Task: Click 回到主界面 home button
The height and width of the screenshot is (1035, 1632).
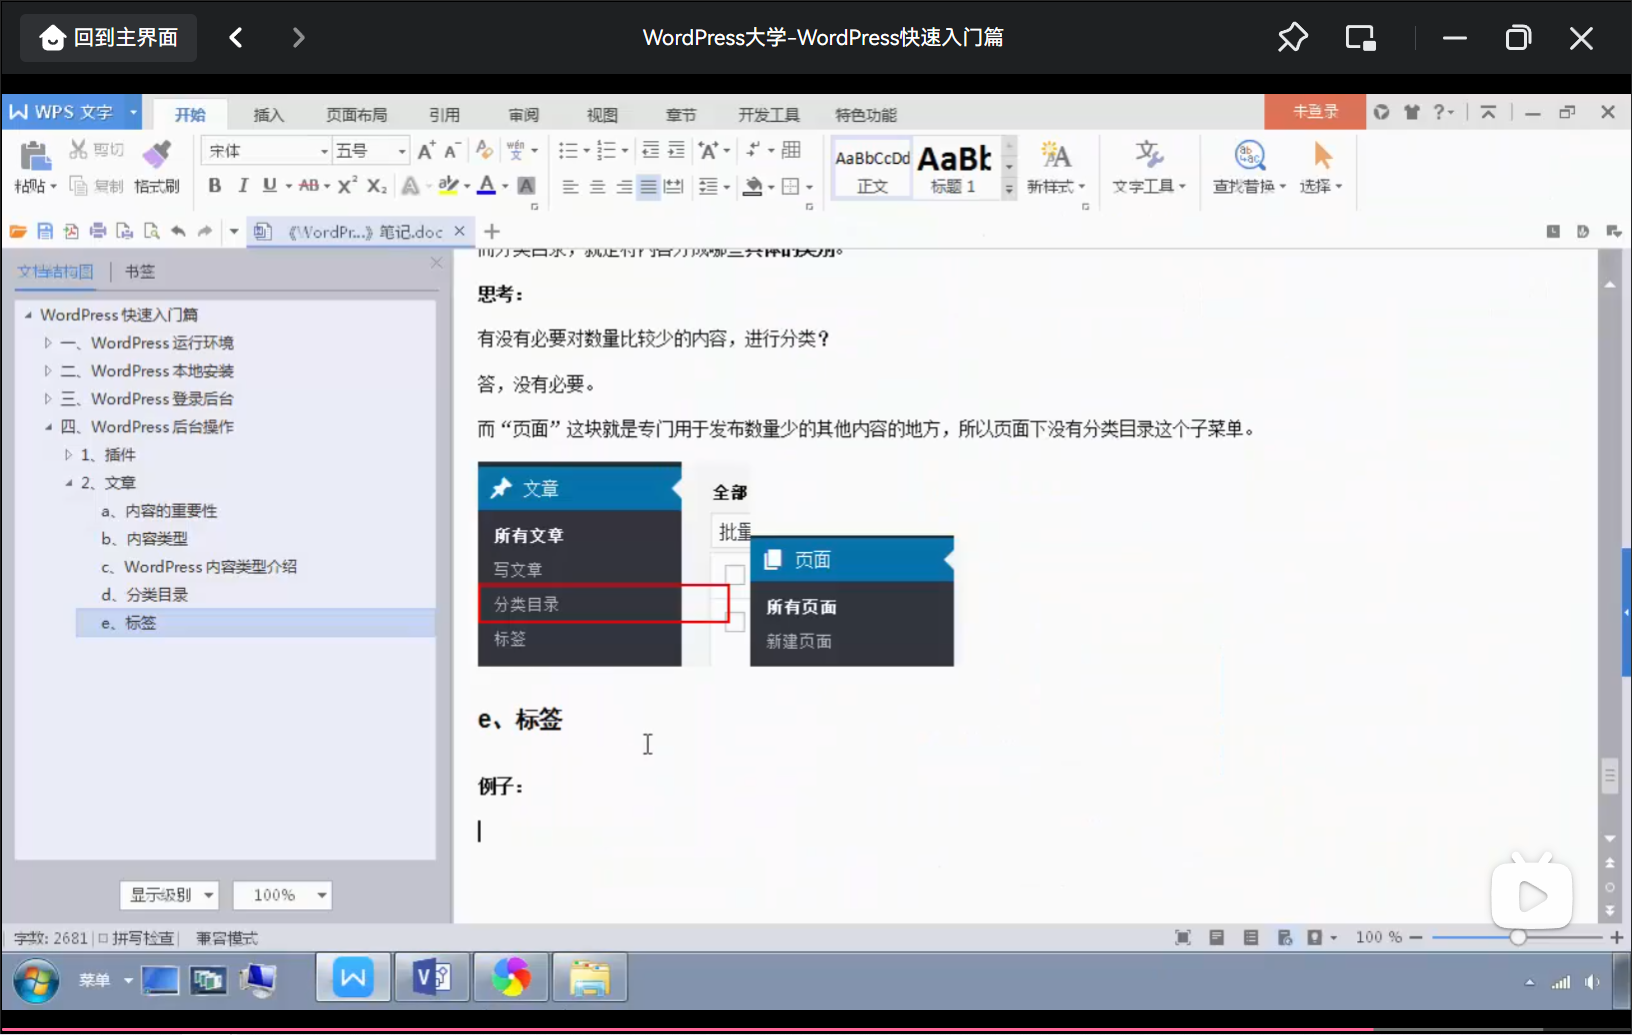Action: [108, 38]
